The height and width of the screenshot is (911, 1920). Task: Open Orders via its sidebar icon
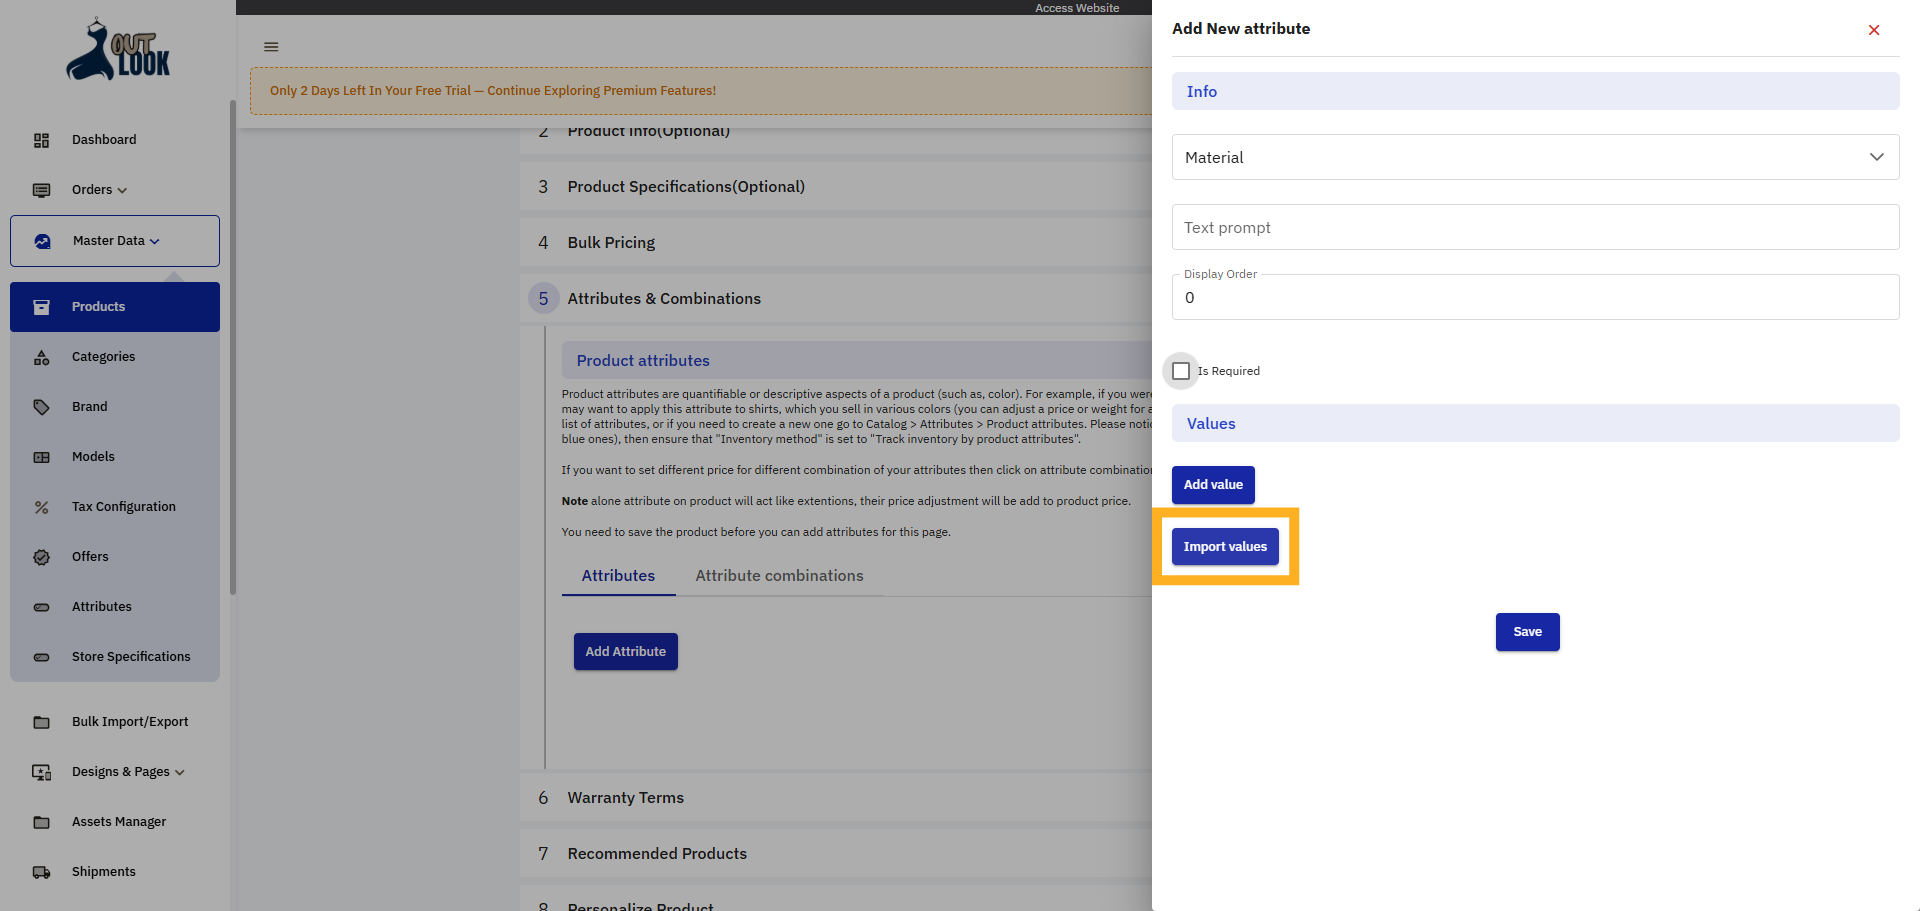tap(41, 190)
